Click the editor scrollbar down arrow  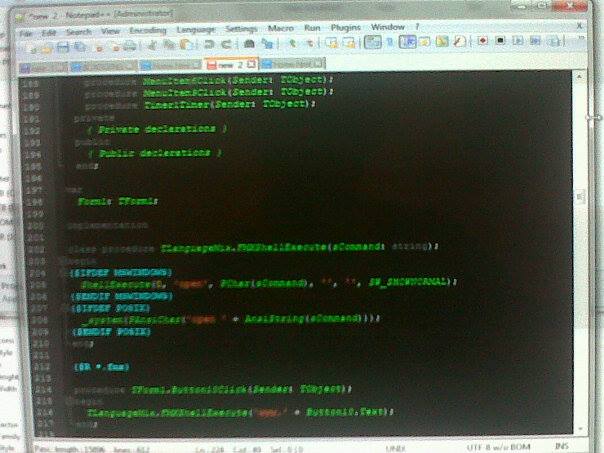(580, 429)
